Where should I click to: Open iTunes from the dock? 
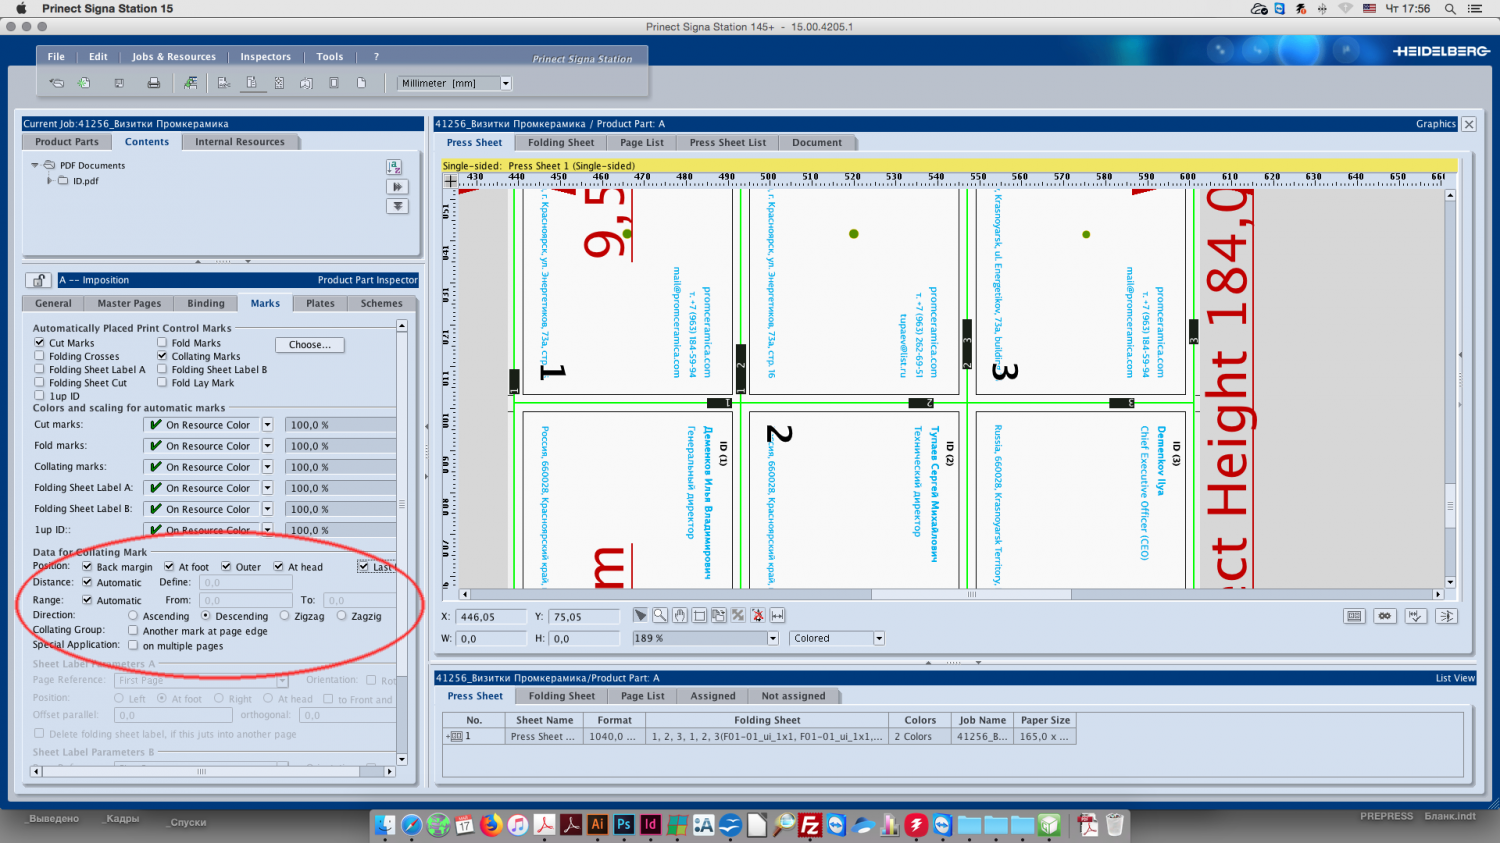[x=517, y=824]
